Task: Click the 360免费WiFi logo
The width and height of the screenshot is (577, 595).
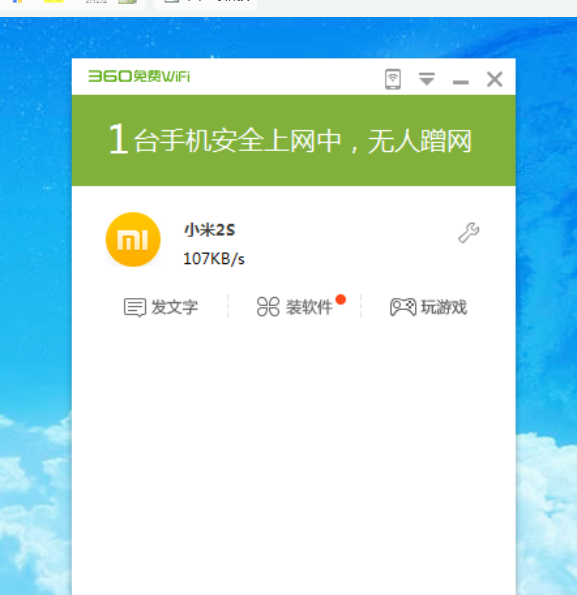Action: coord(139,76)
